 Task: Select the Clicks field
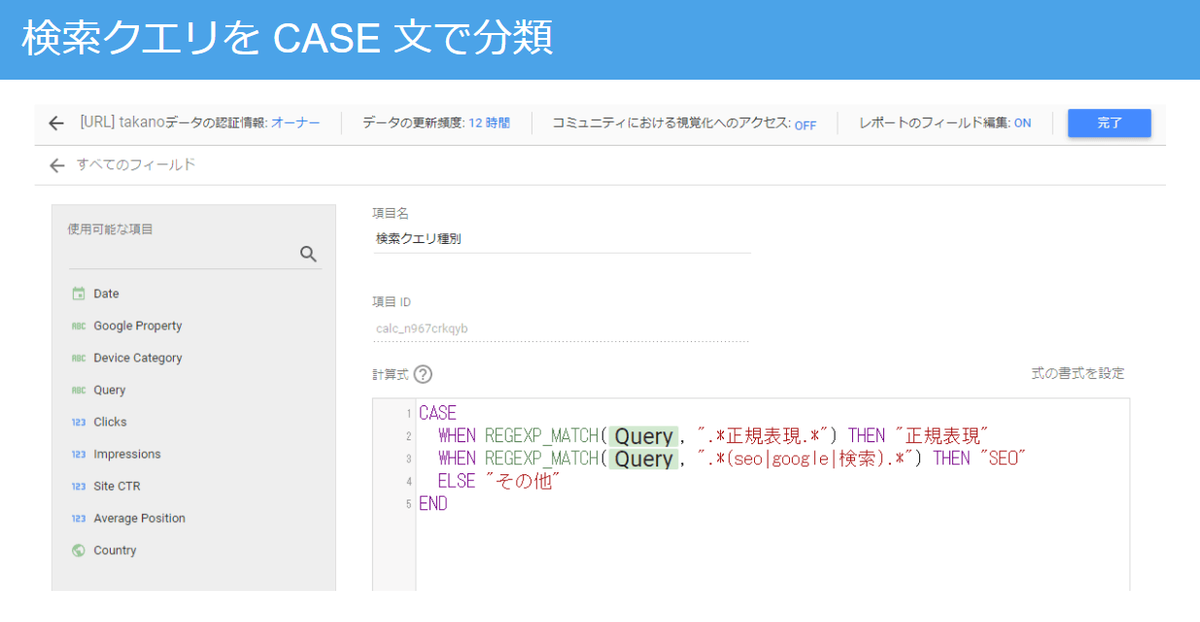[110, 422]
